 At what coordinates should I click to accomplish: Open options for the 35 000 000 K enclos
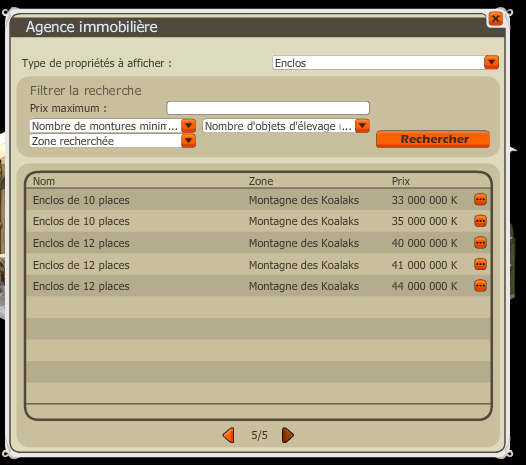coord(480,221)
